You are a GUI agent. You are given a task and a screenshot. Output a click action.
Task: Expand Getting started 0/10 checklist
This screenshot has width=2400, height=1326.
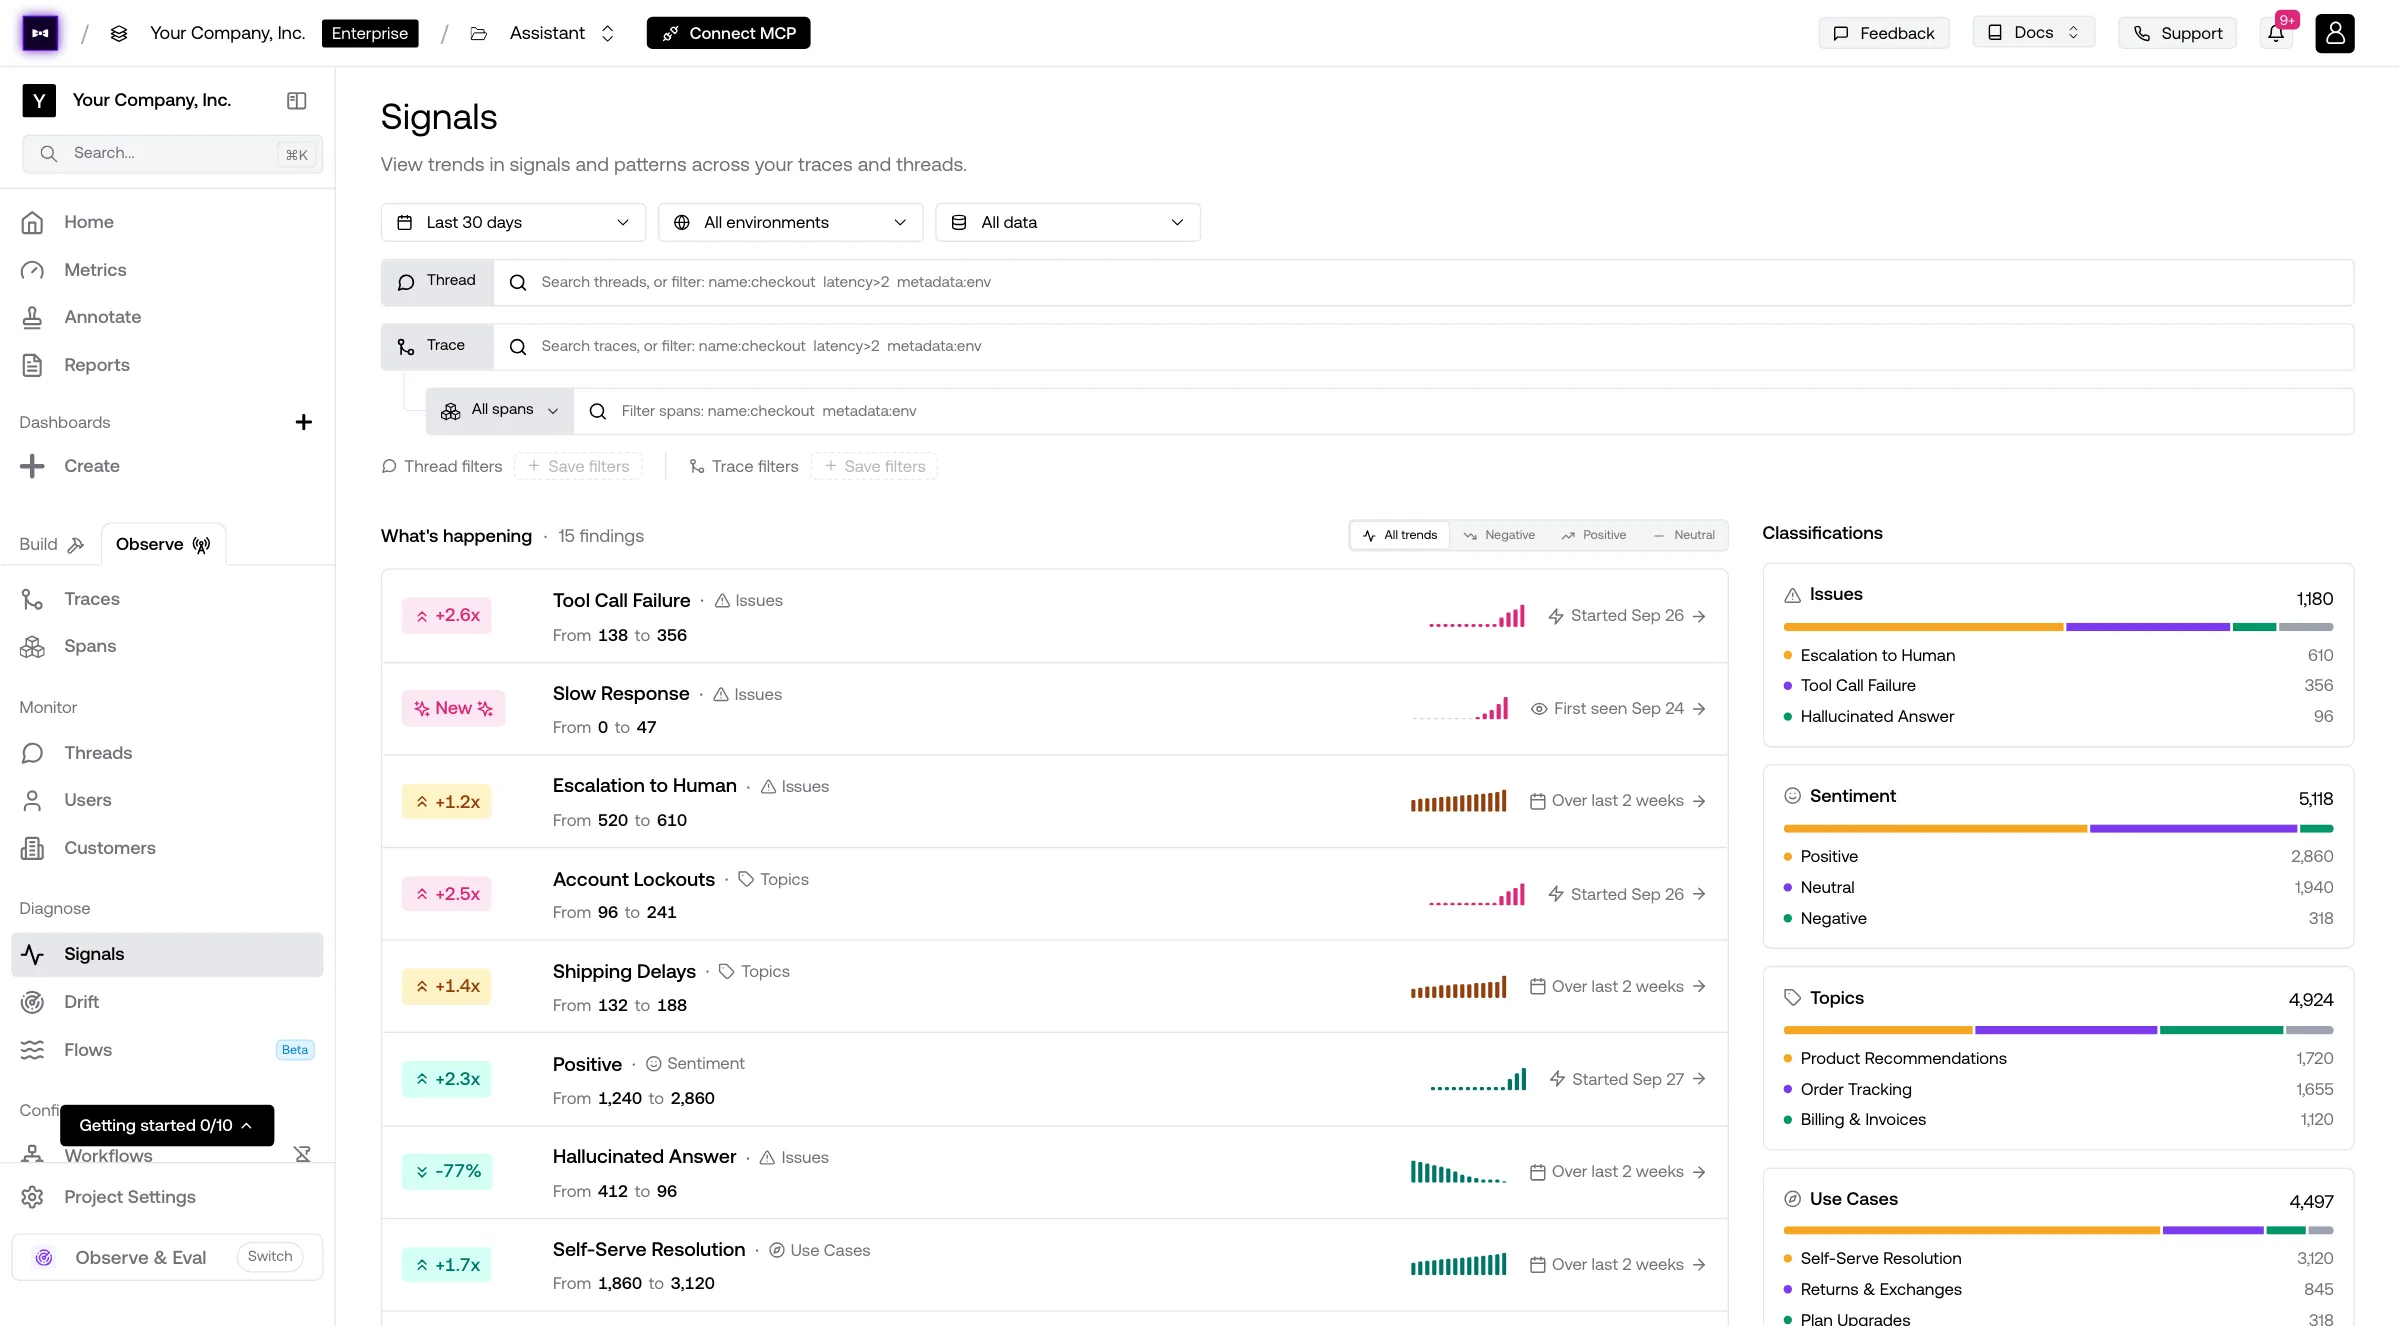[x=167, y=1125]
